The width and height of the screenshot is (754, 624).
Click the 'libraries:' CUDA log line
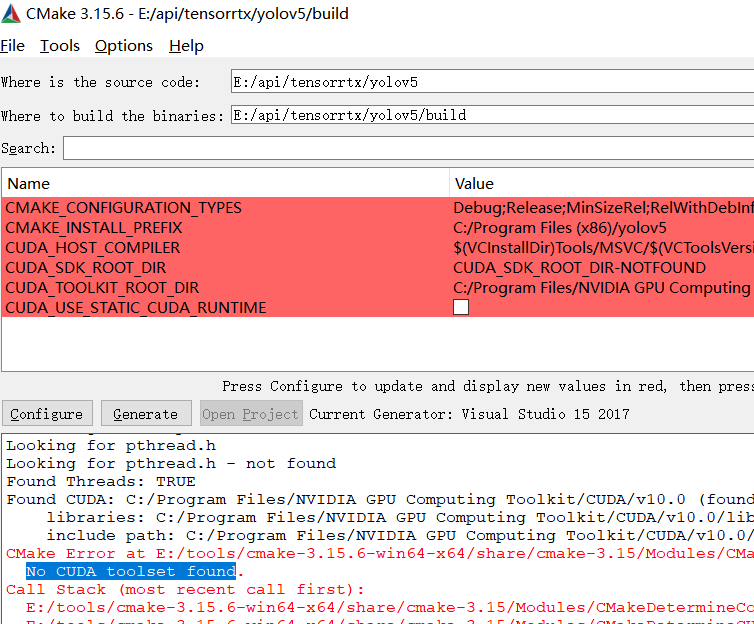[x=400, y=517]
